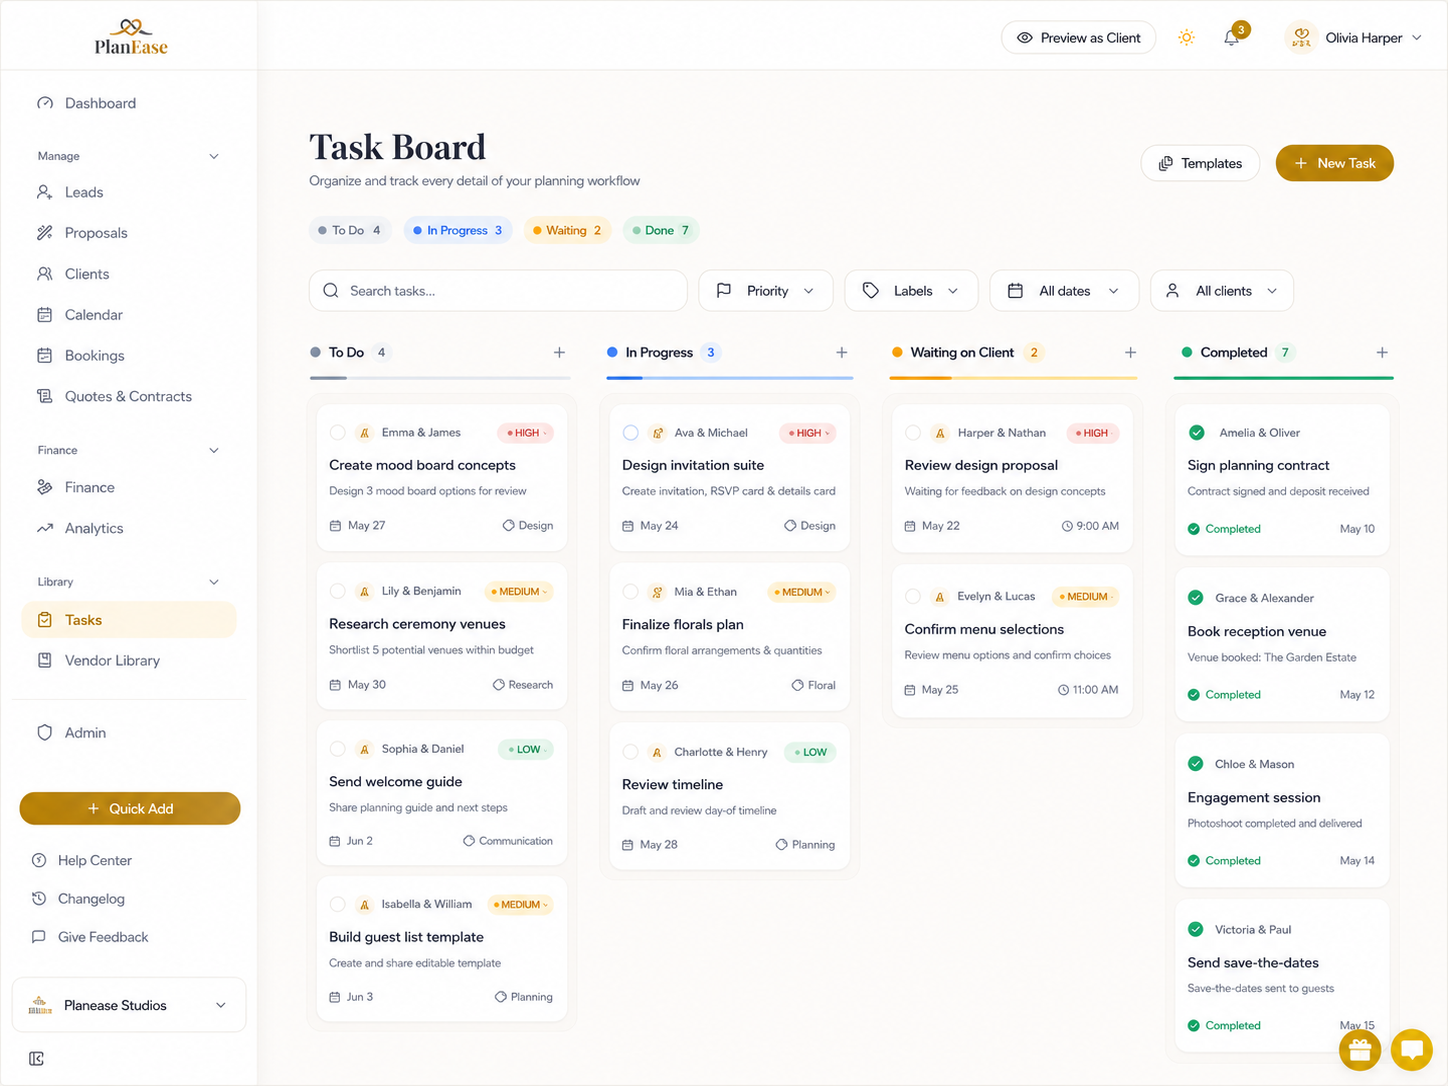Mark Review design proposal complete
The height and width of the screenshot is (1086, 1448).
click(x=913, y=433)
